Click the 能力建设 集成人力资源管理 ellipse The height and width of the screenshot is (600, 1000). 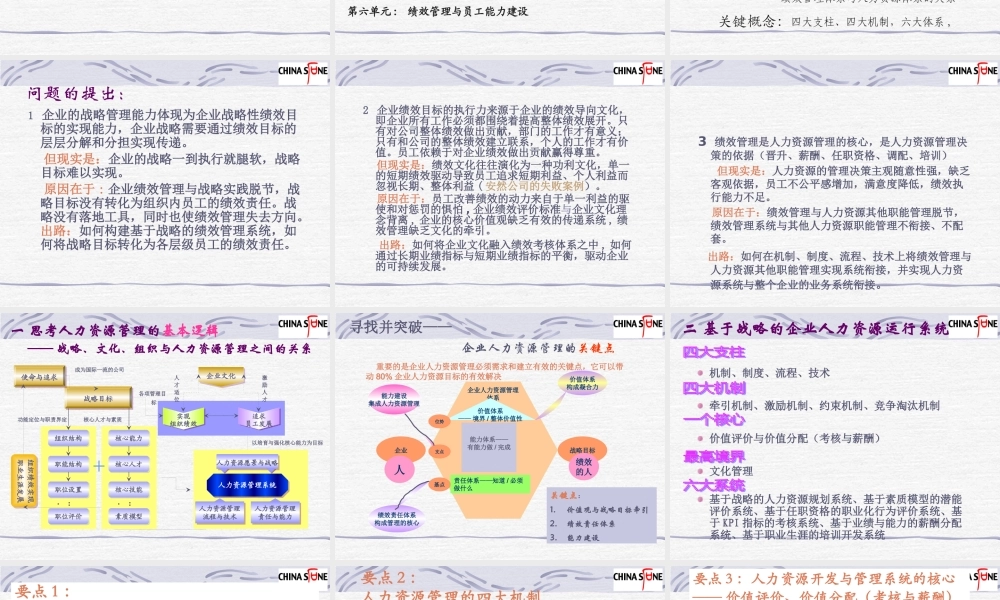click(x=393, y=400)
